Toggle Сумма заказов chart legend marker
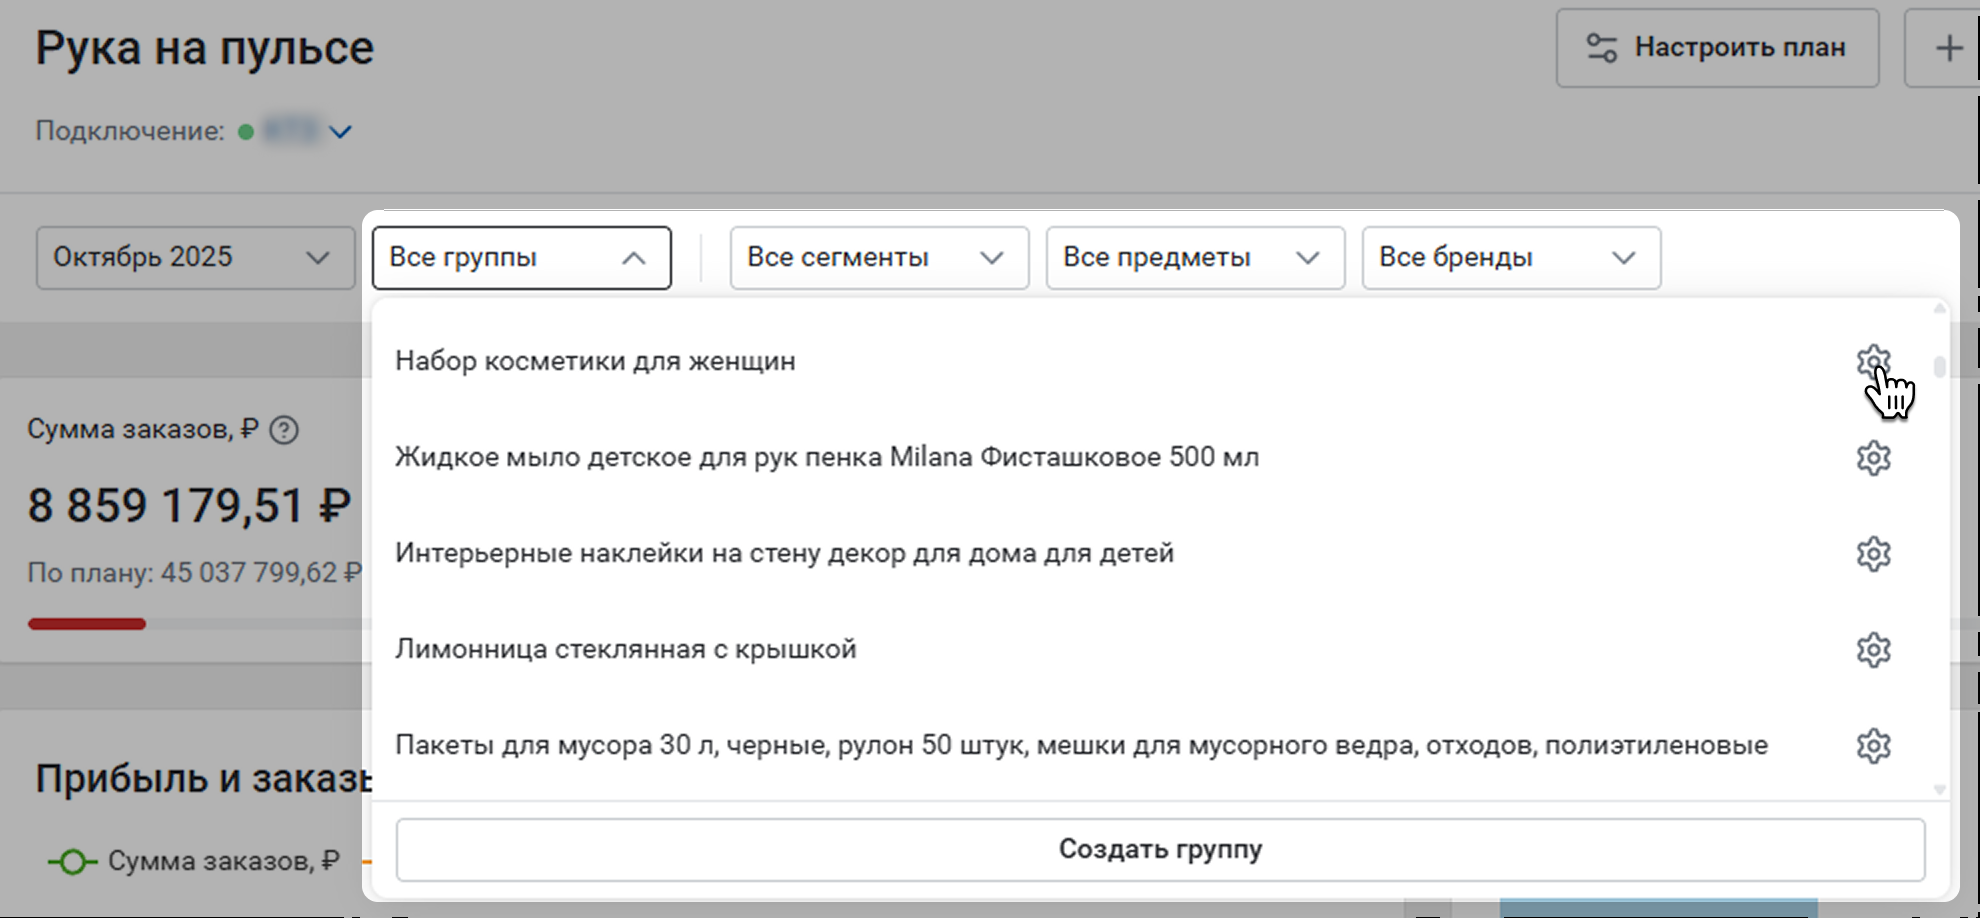 pos(72,861)
